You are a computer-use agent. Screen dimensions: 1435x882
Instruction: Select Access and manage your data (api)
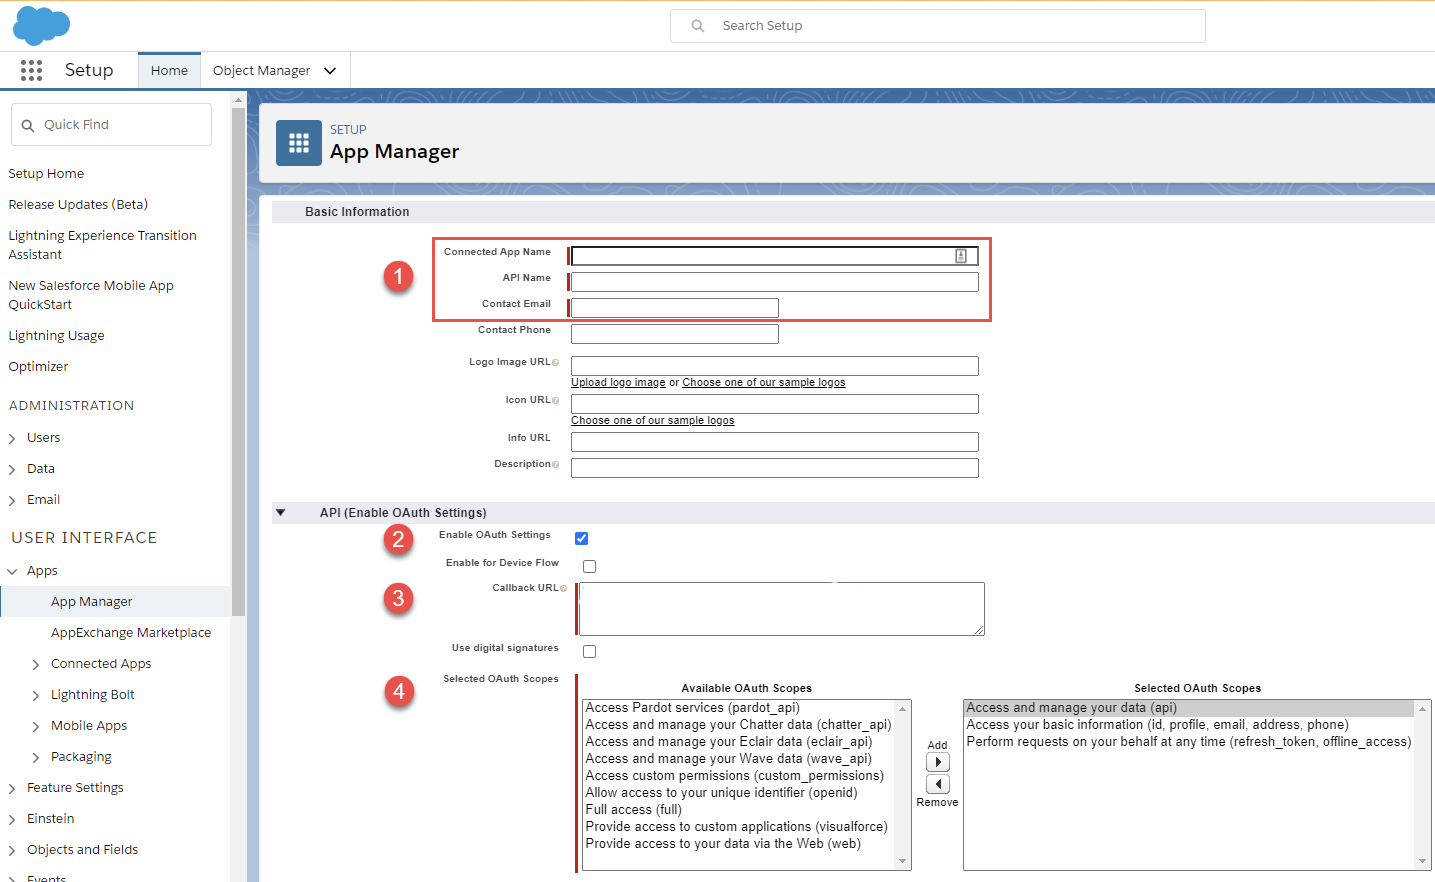[1071, 708]
